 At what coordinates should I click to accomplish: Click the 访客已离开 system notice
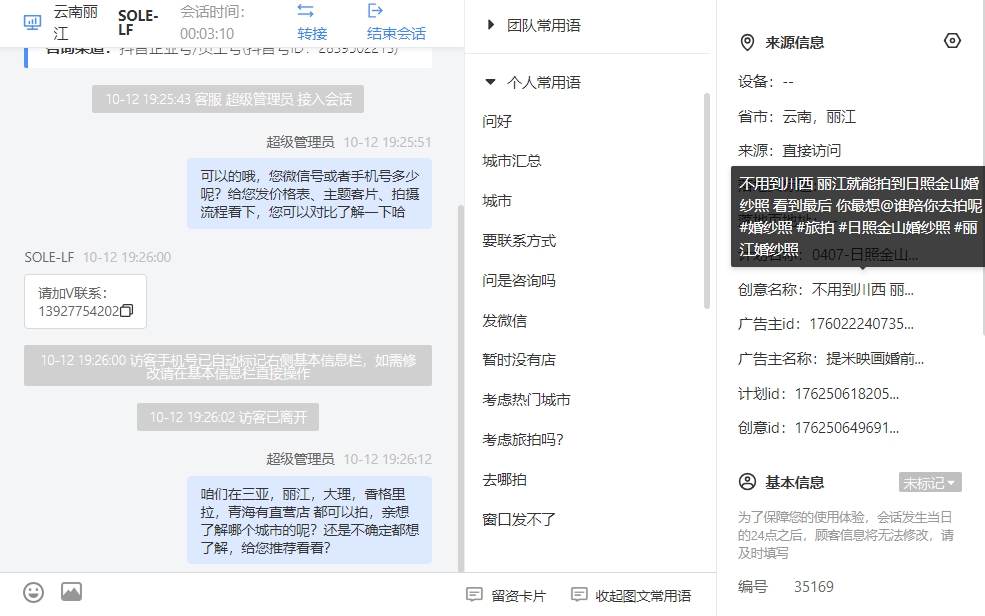(228, 417)
